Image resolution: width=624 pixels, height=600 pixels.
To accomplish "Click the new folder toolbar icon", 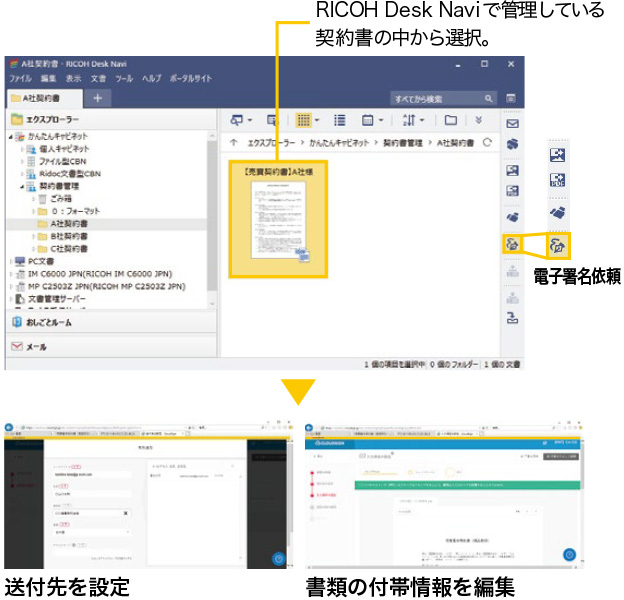I will pyautogui.click(x=450, y=120).
